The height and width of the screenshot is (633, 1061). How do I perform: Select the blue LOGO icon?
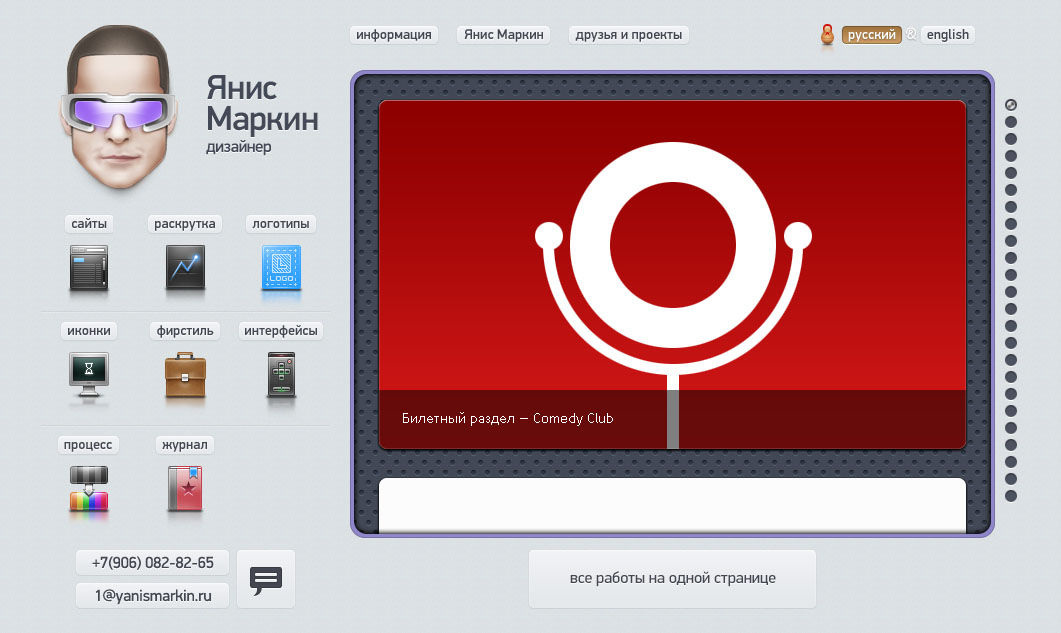click(x=281, y=268)
